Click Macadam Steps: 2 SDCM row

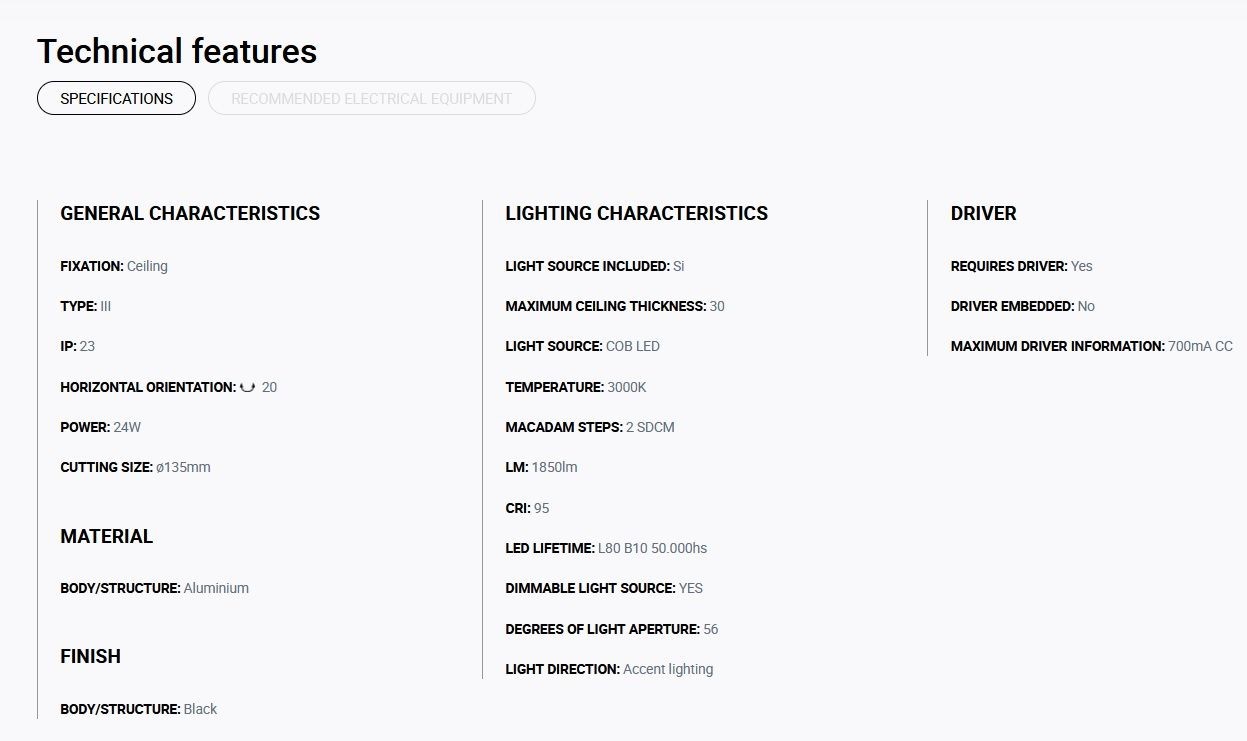pos(590,427)
